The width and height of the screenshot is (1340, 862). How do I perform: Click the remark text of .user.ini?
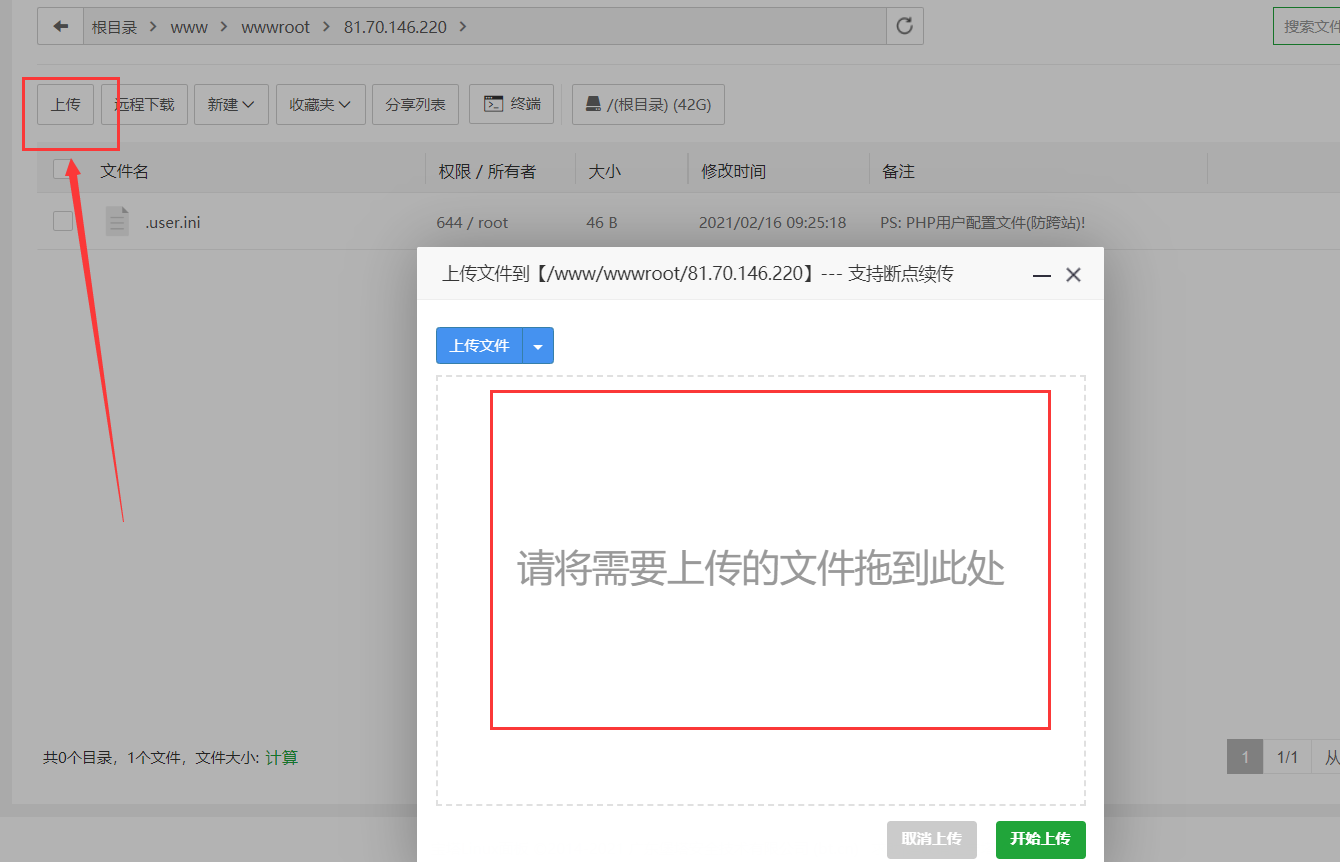tap(982, 222)
